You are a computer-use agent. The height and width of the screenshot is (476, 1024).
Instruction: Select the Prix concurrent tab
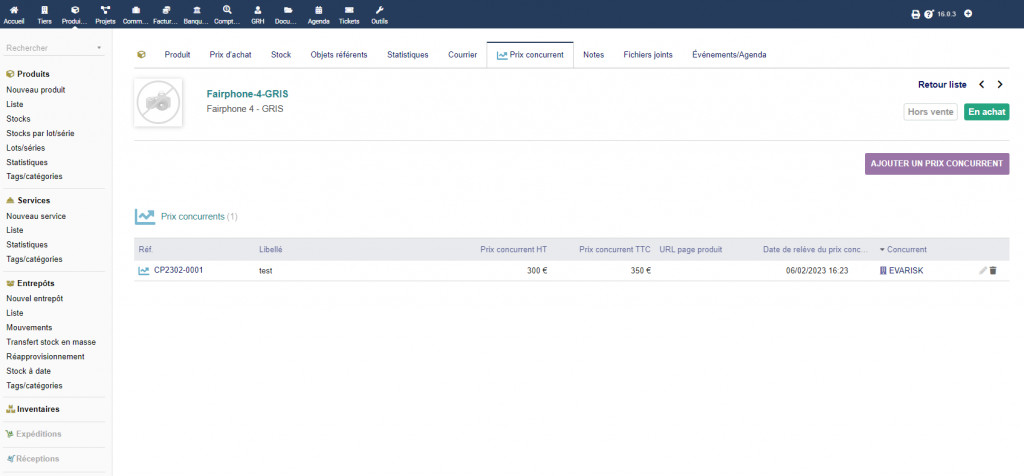tap(530, 55)
